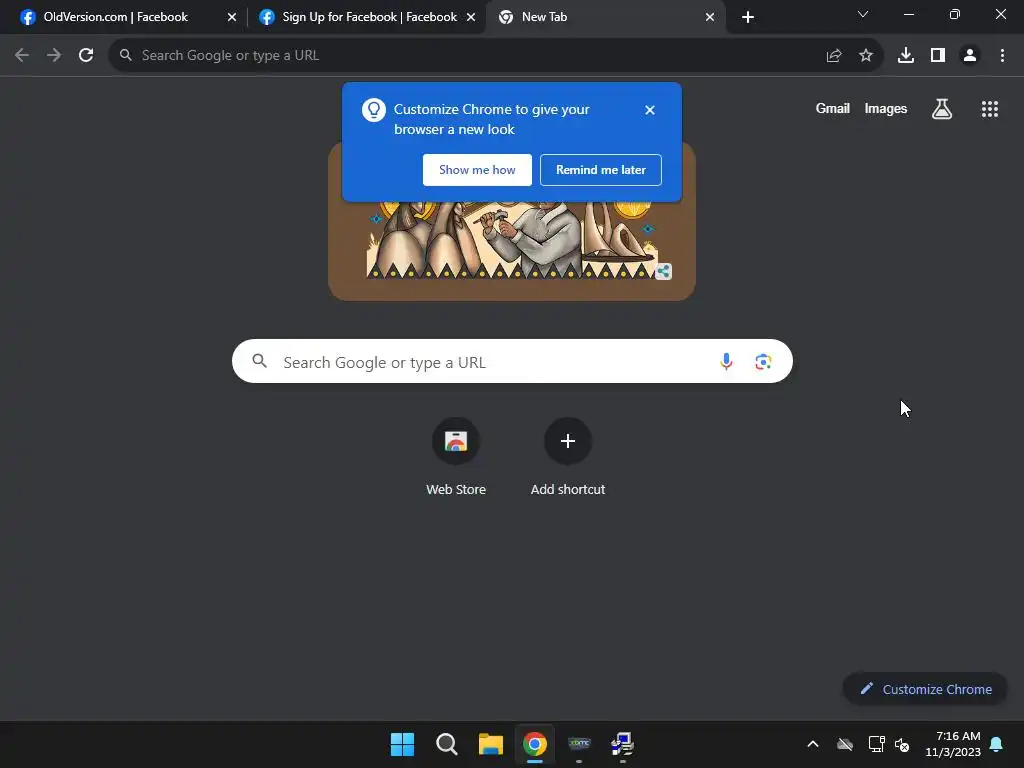Screen dimensions: 1024x768
Task: Open the Gmail link
Action: 833,108
